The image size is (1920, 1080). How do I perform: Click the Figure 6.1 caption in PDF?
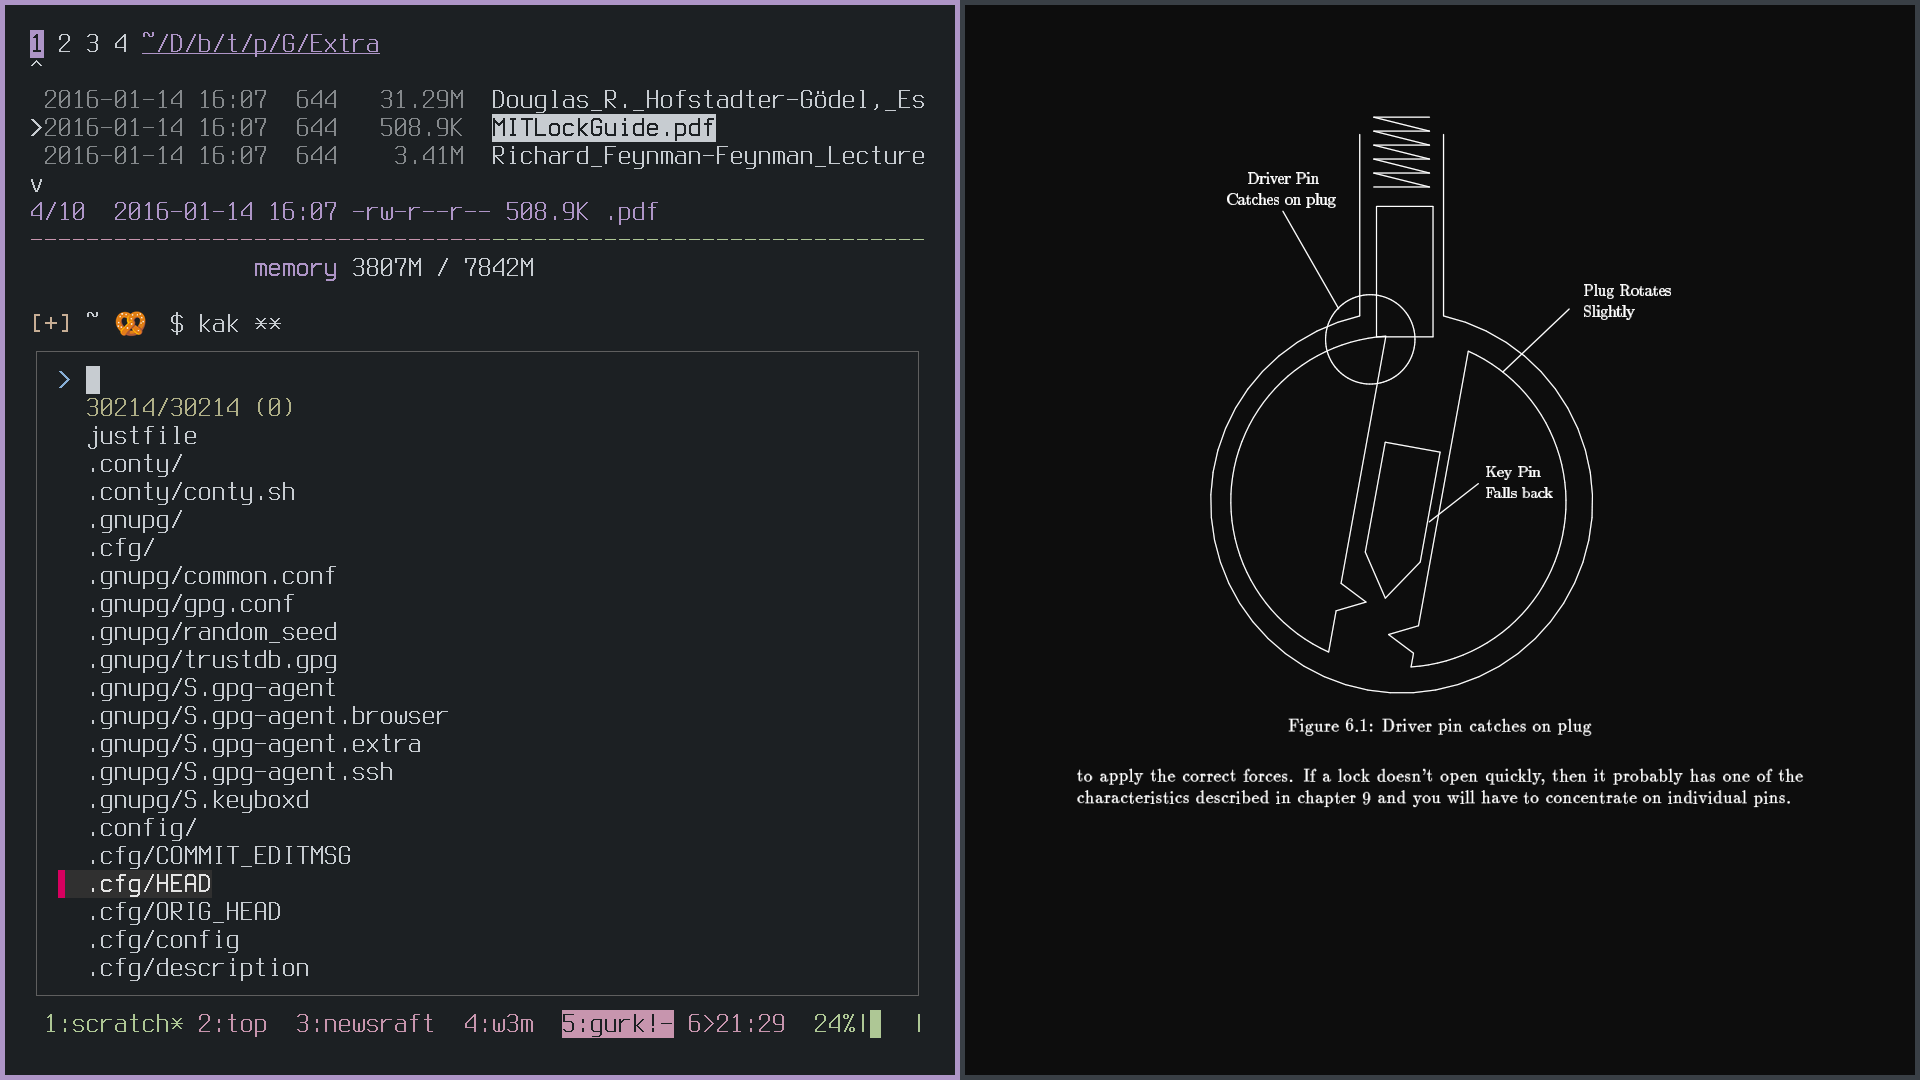[x=1439, y=726]
